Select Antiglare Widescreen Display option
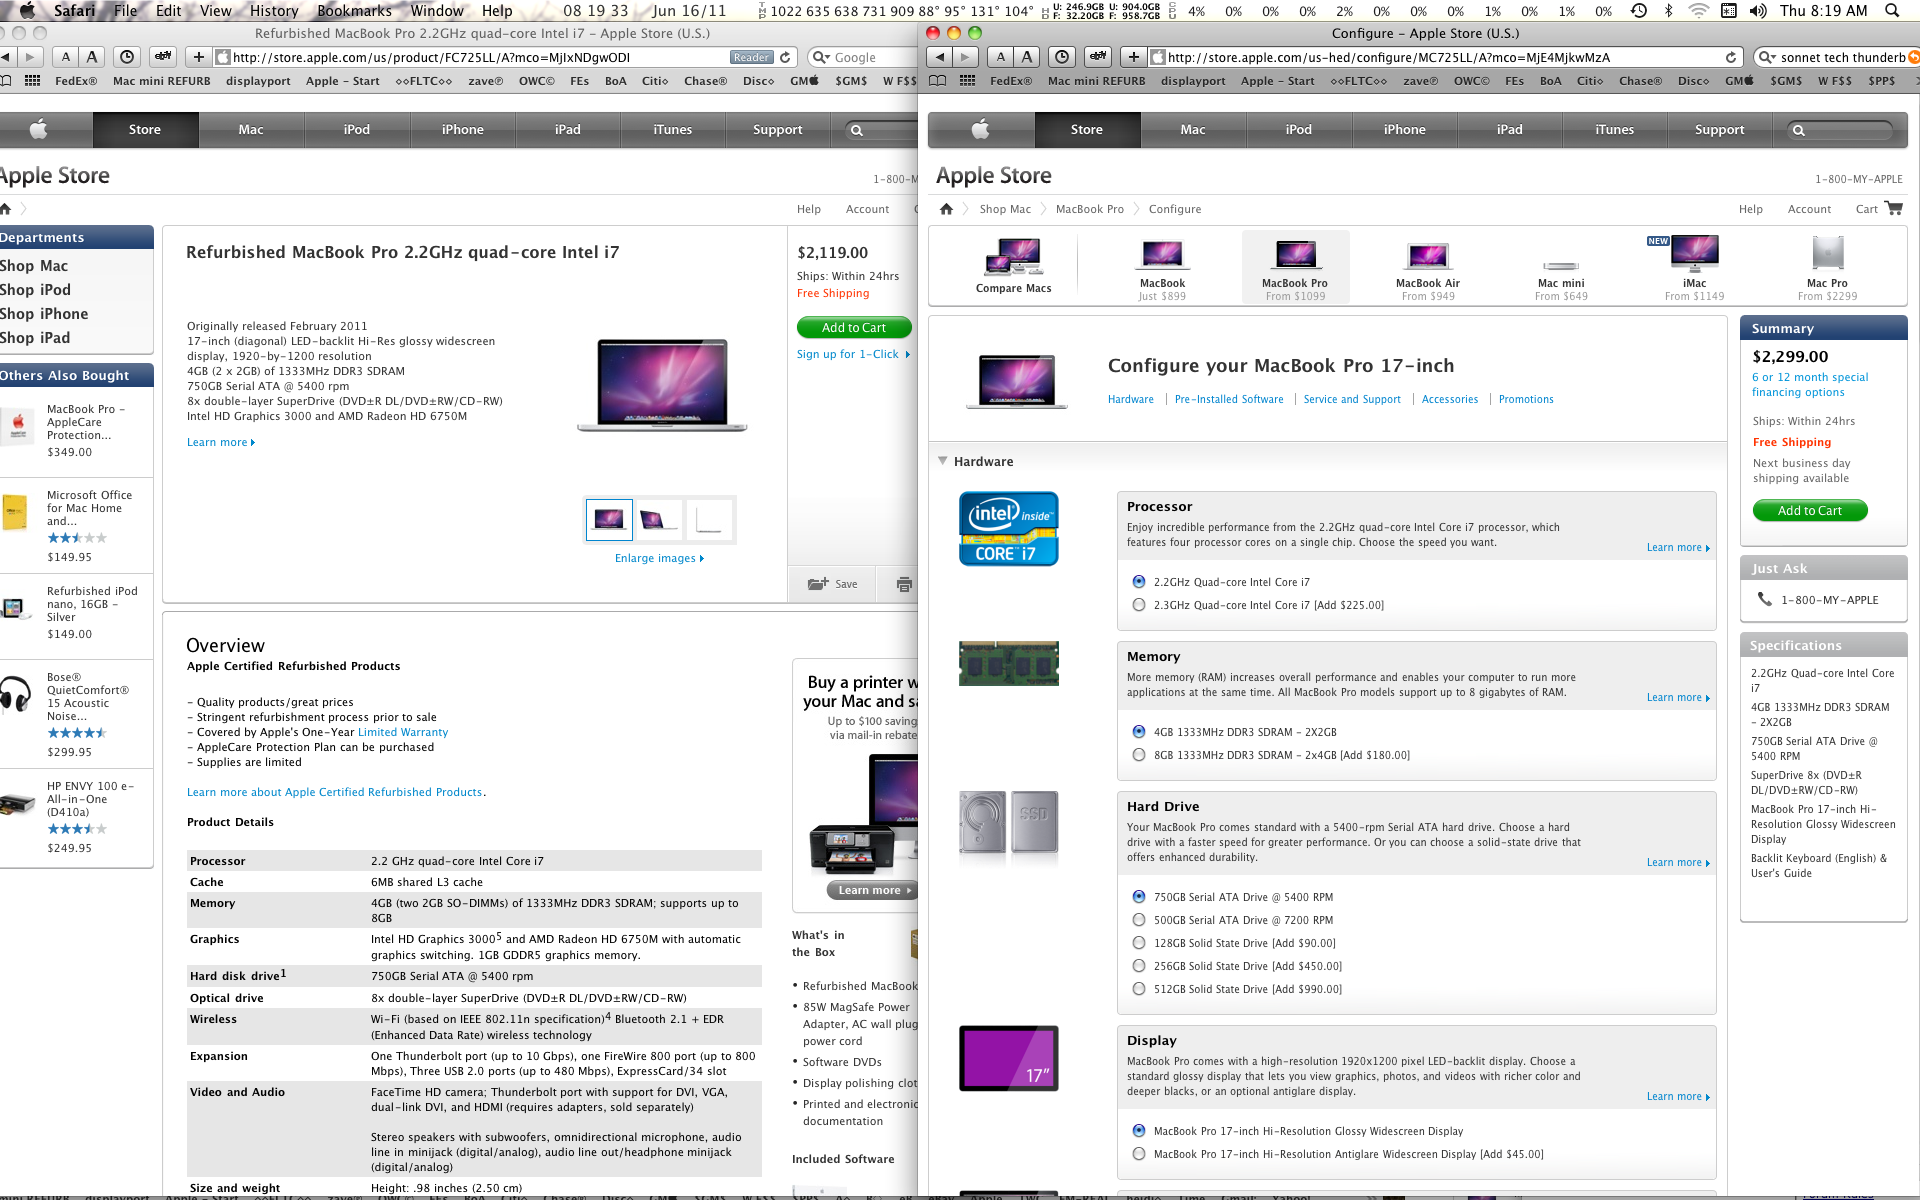The width and height of the screenshot is (1920, 1200). click(1139, 1154)
